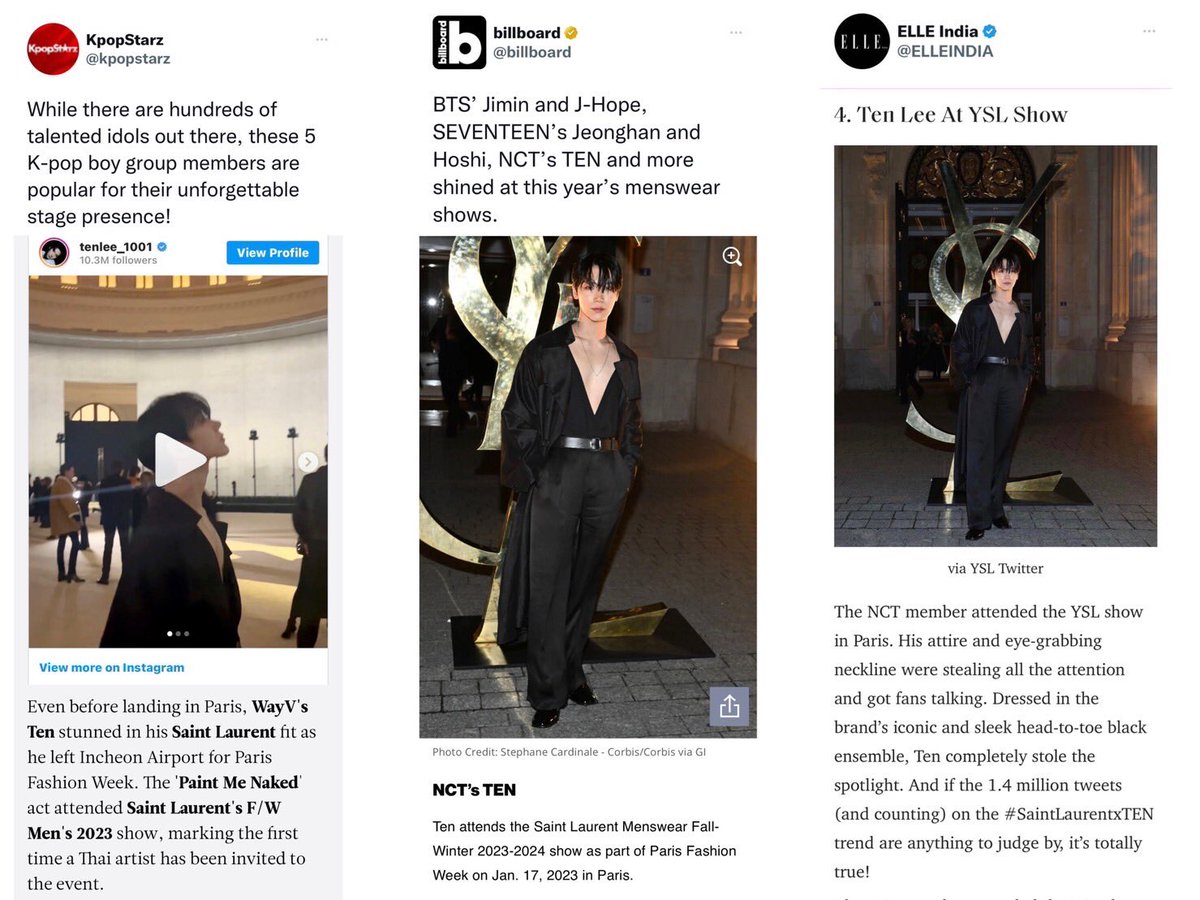This screenshot has width=1200, height=900.
Task: Open the tenlee_1001 Instagram avatar
Action: tap(53, 252)
